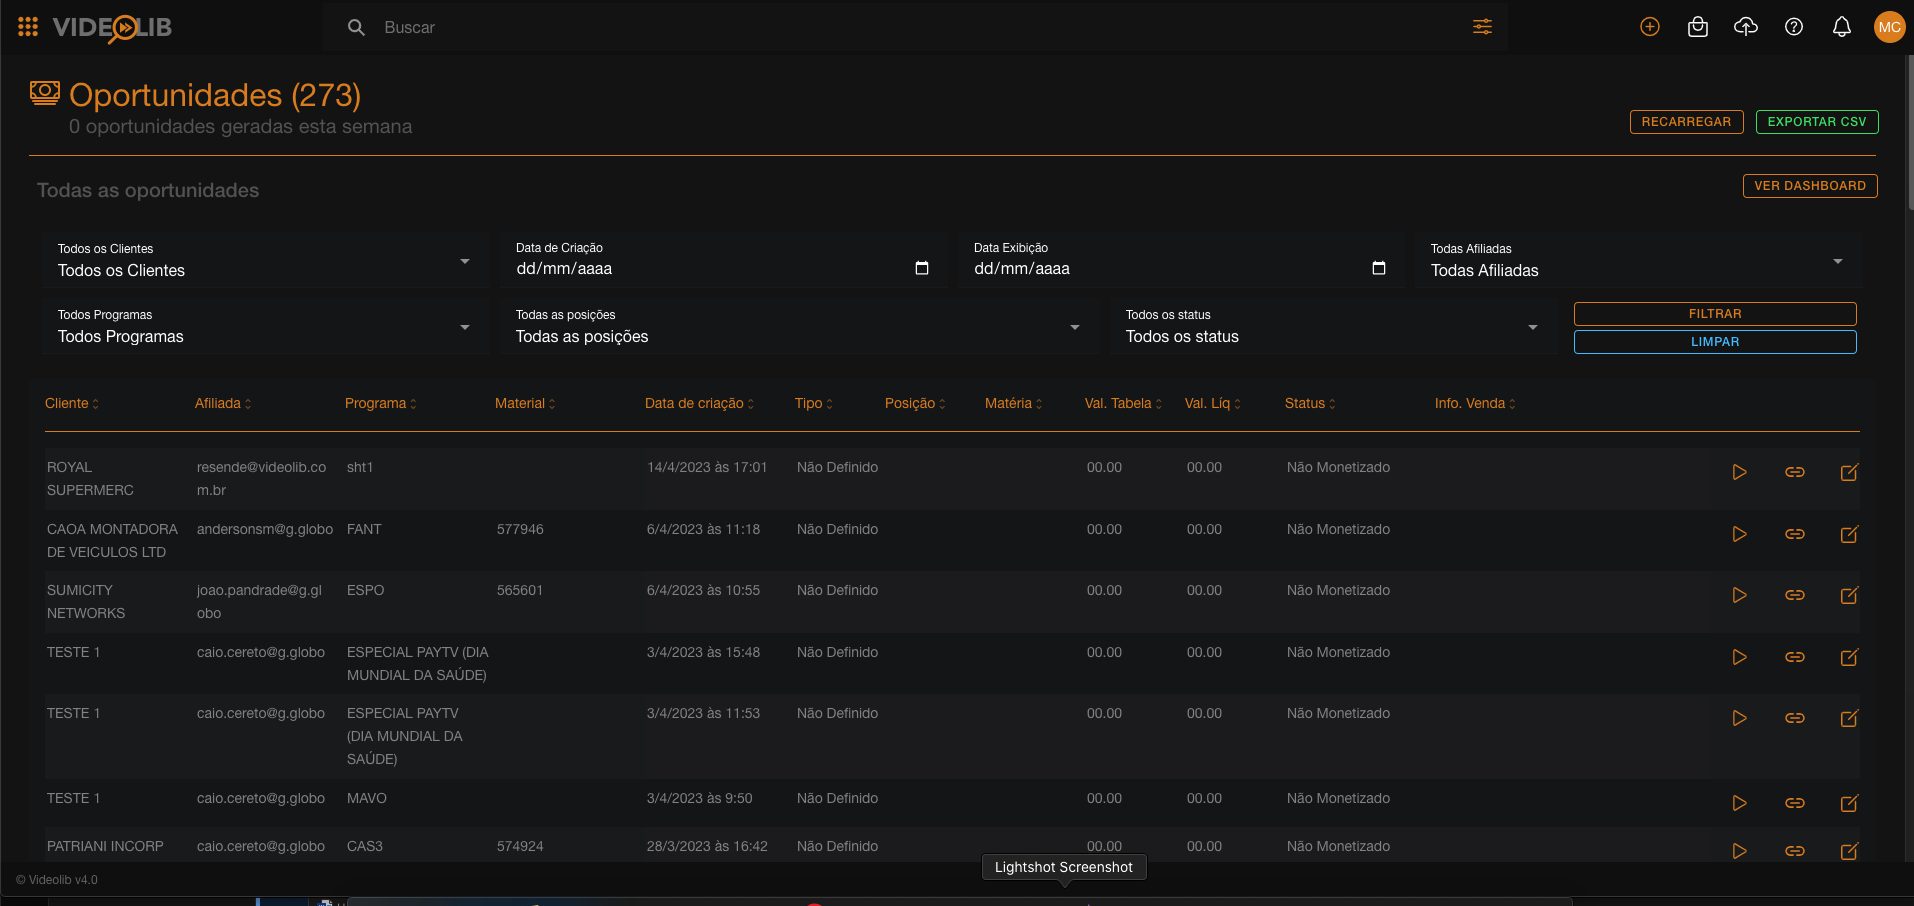Edit the TESTE 1 MAVO opportunity
1914x906 pixels.
[x=1850, y=803]
